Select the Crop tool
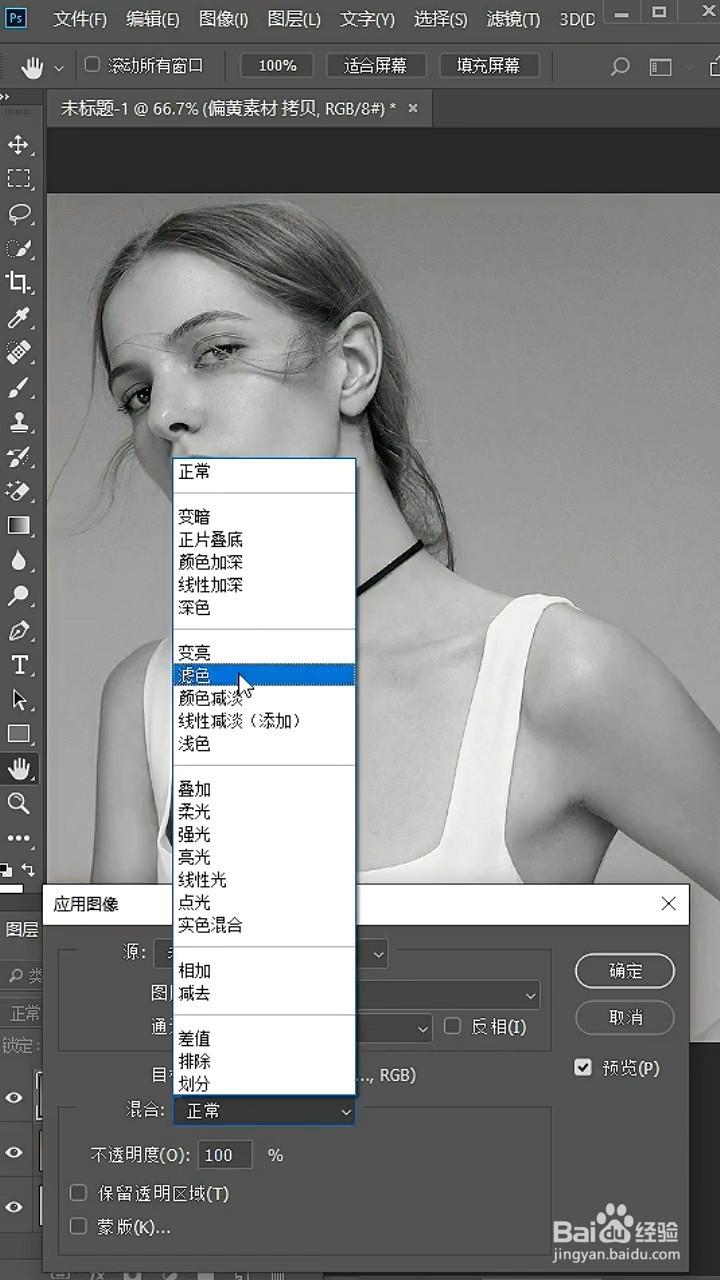The height and width of the screenshot is (1280, 720). pyautogui.click(x=18, y=283)
